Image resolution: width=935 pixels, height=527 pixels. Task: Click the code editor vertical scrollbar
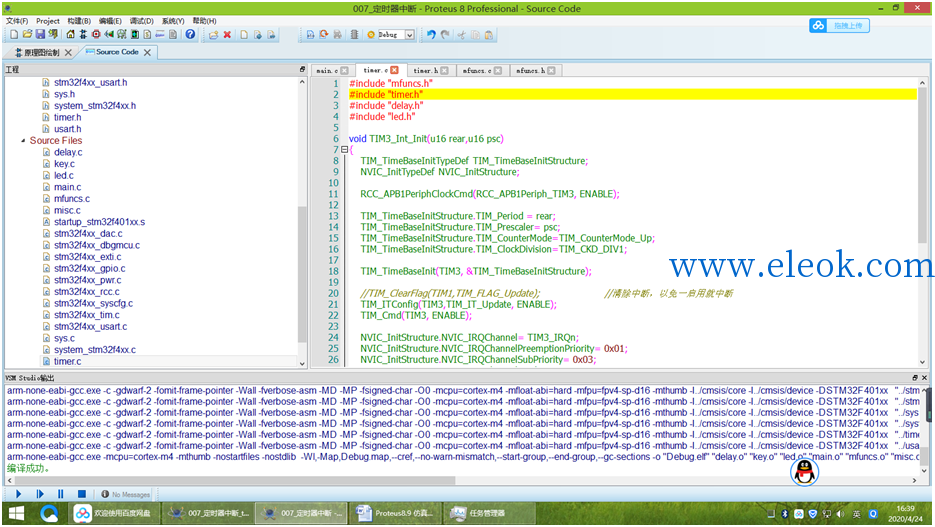click(x=923, y=164)
